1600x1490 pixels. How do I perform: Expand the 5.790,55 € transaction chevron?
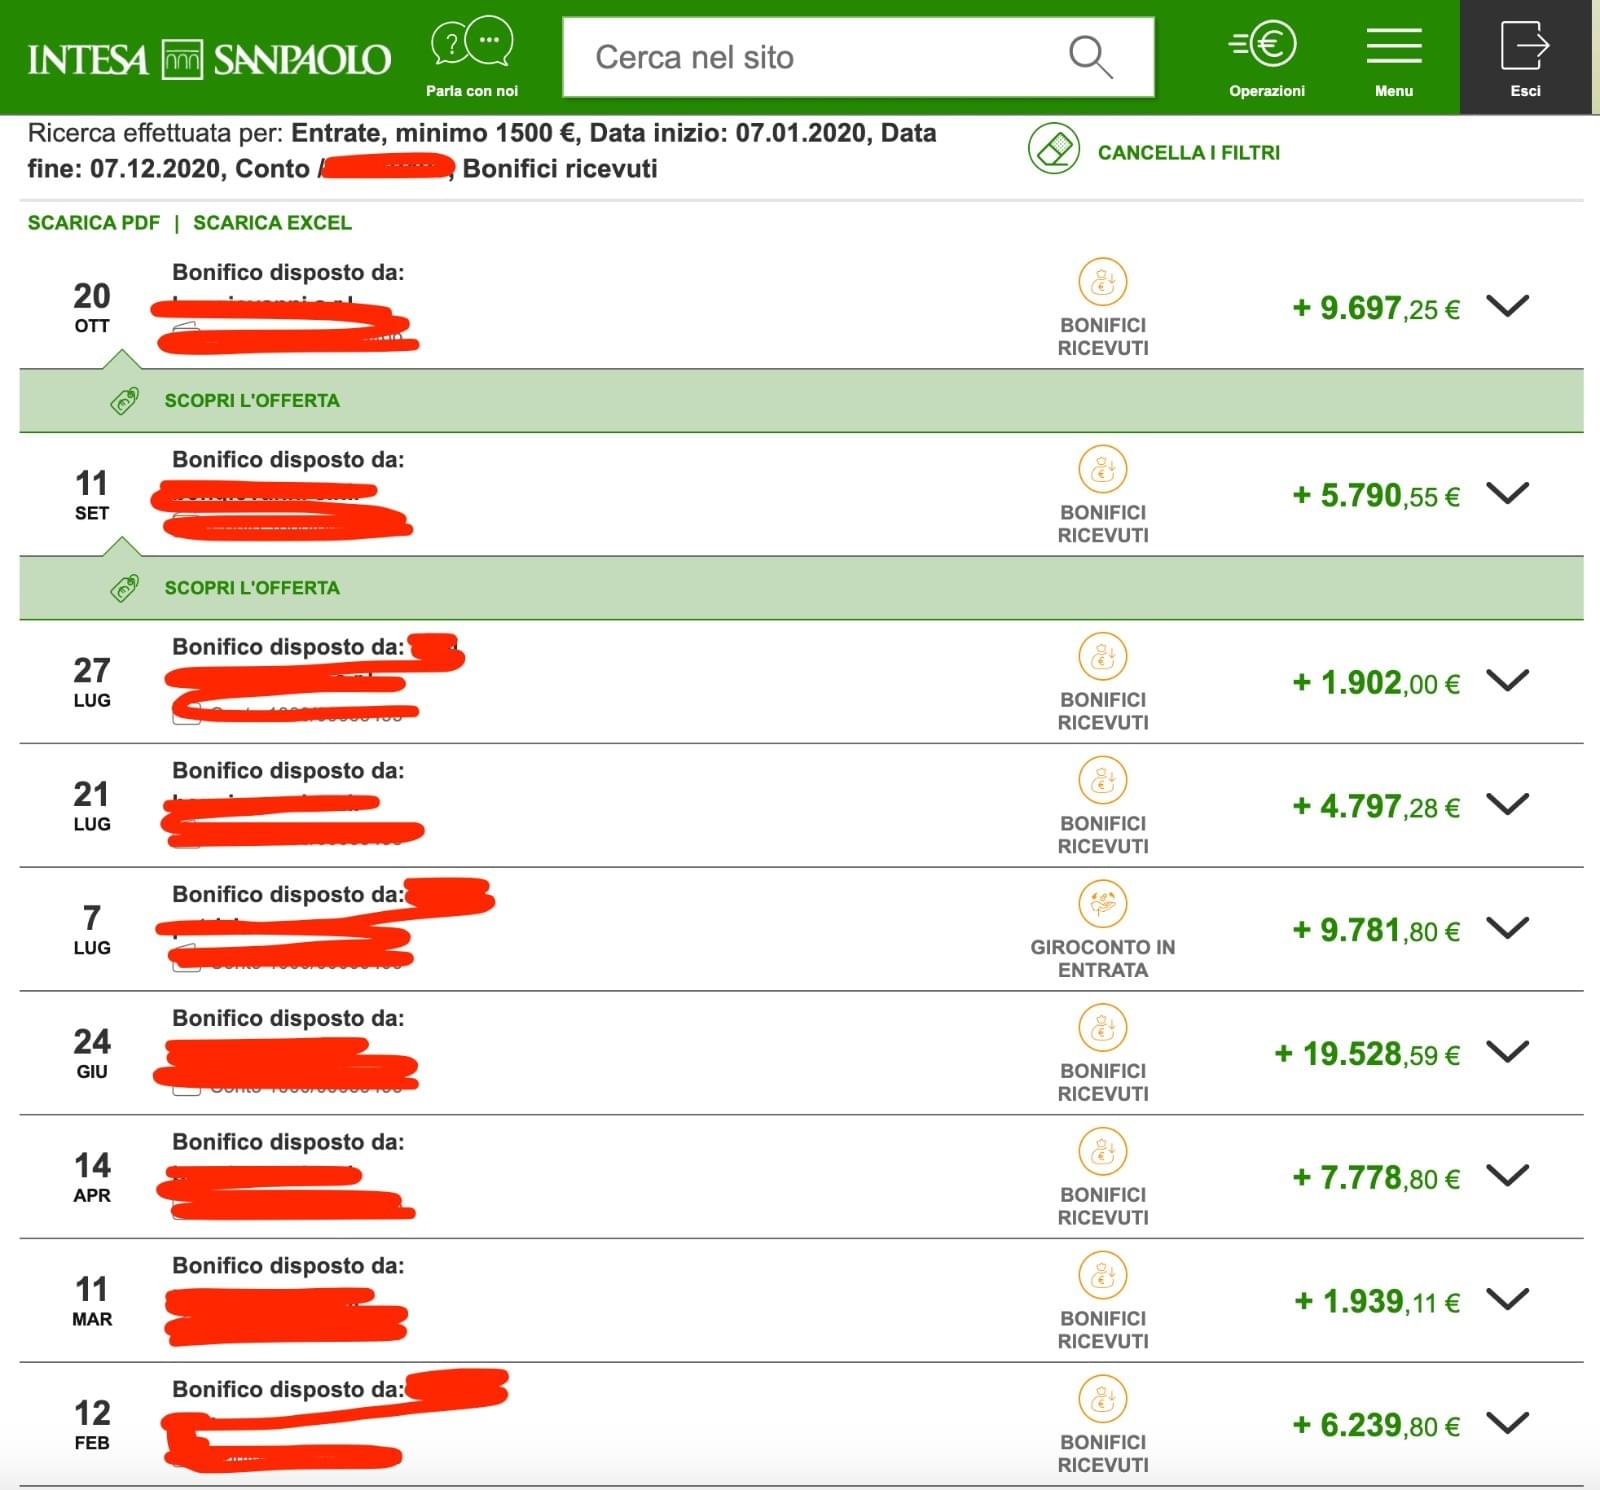pos(1507,492)
